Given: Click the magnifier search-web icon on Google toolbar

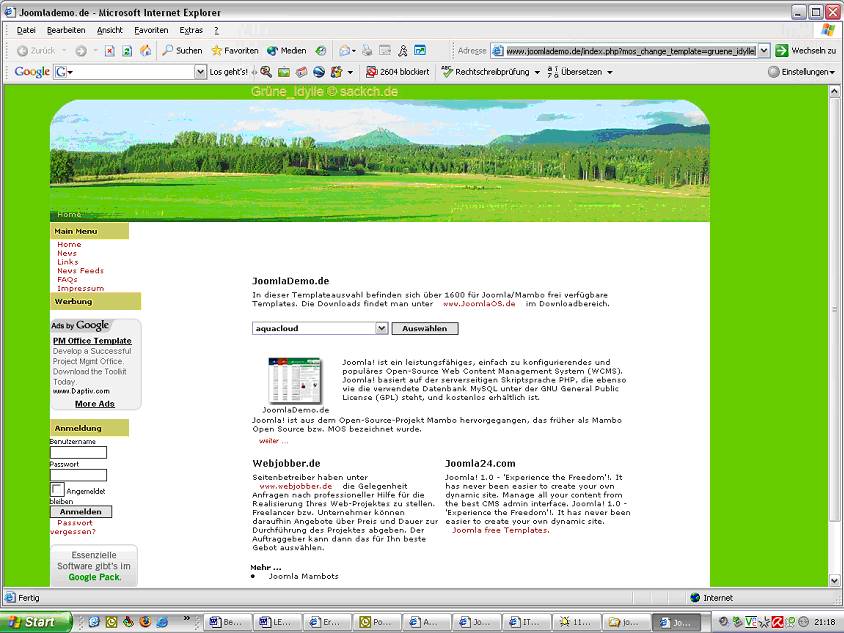Looking at the screenshot, I should point(265,72).
